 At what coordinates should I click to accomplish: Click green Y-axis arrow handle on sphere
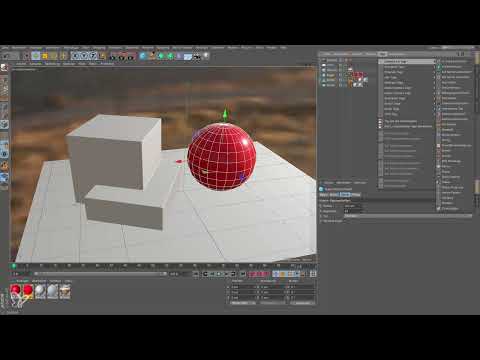(x=226, y=114)
